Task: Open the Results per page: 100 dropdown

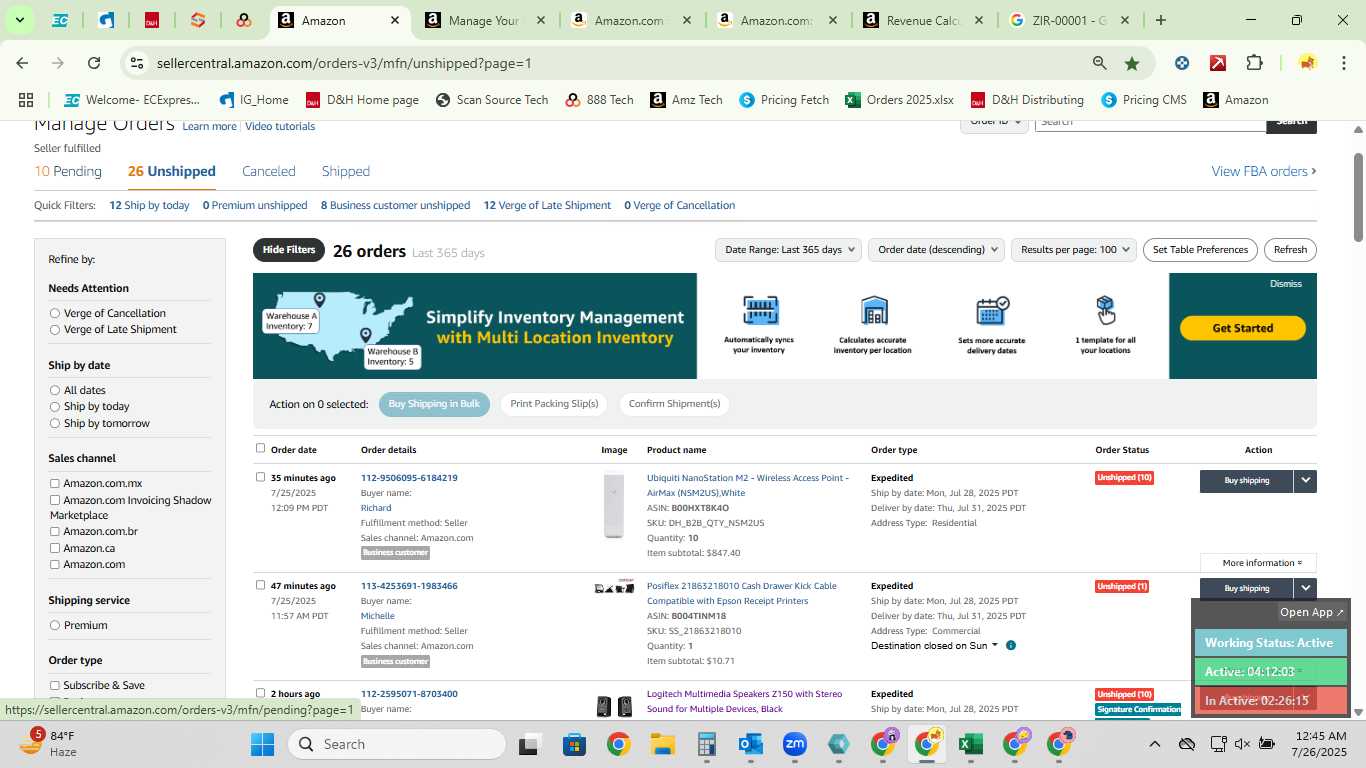Action: tap(1074, 250)
